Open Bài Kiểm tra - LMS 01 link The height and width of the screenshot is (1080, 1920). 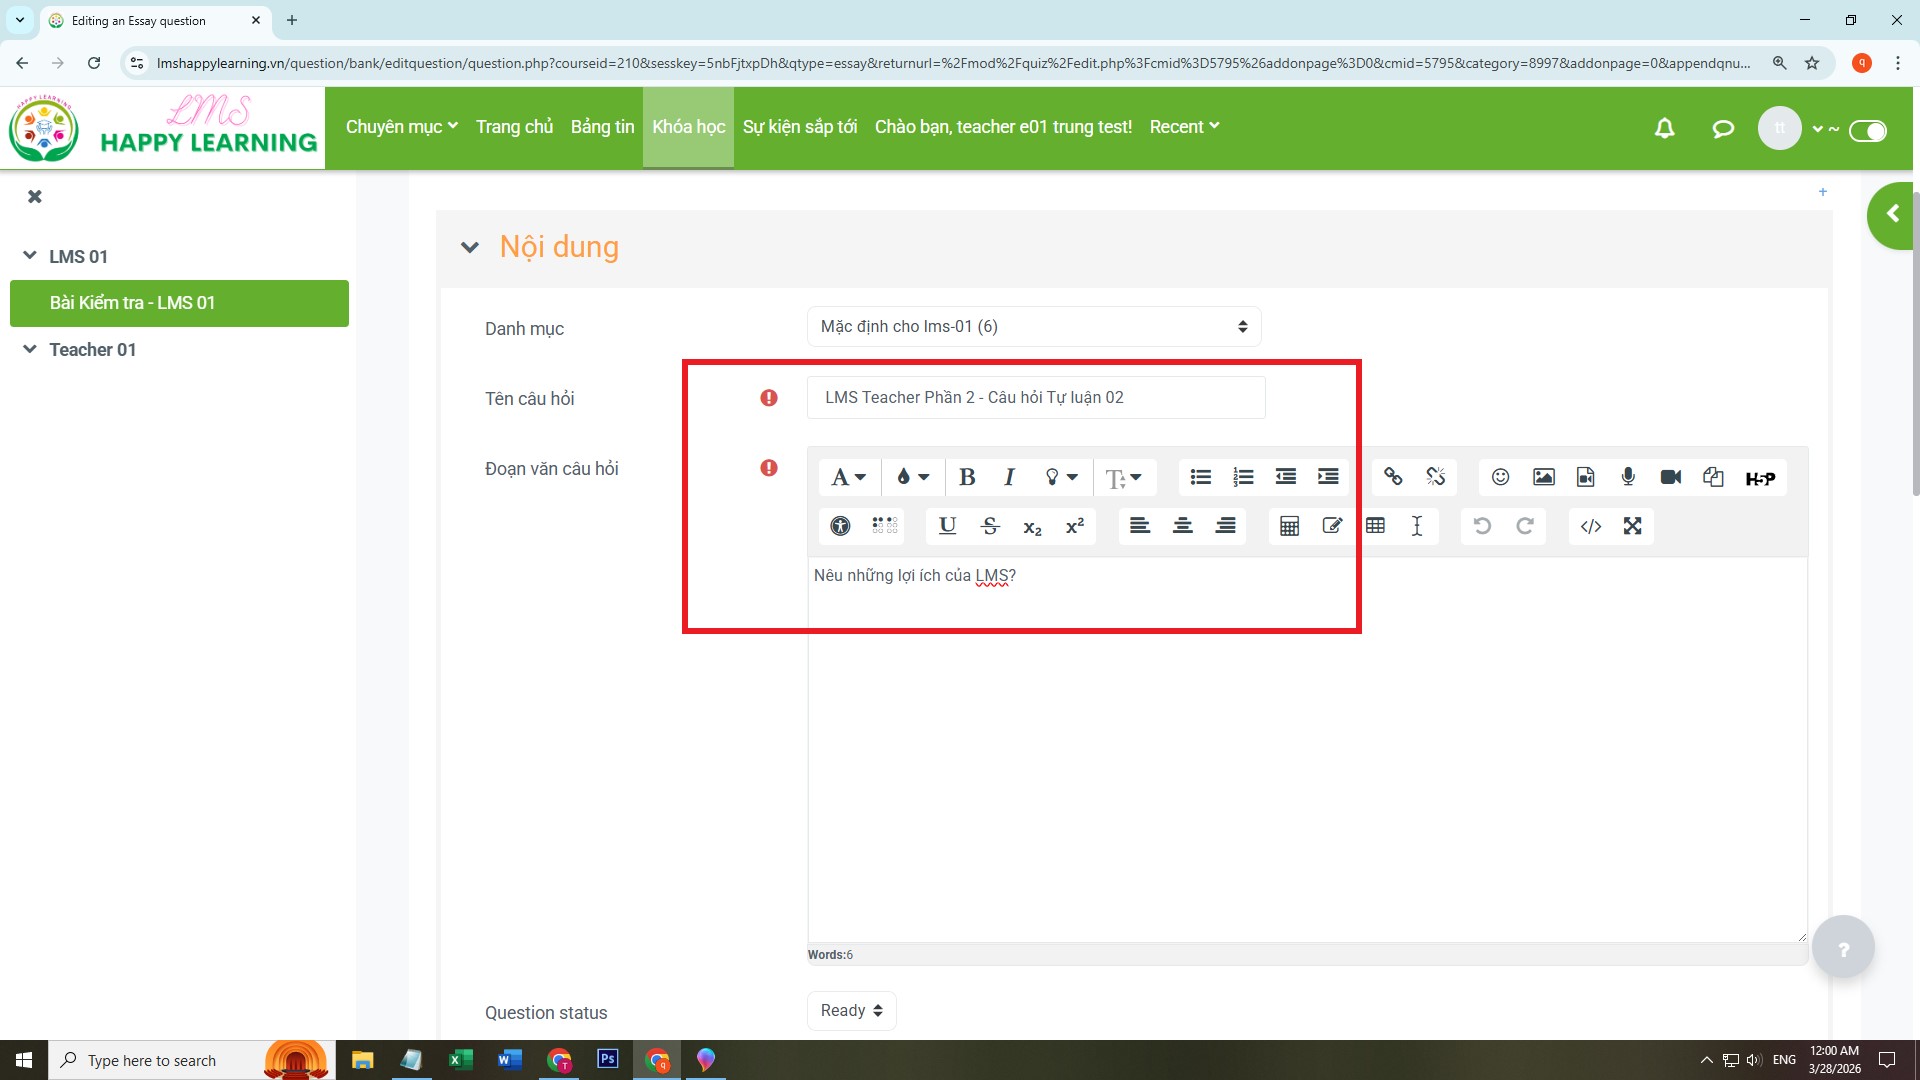coord(132,303)
